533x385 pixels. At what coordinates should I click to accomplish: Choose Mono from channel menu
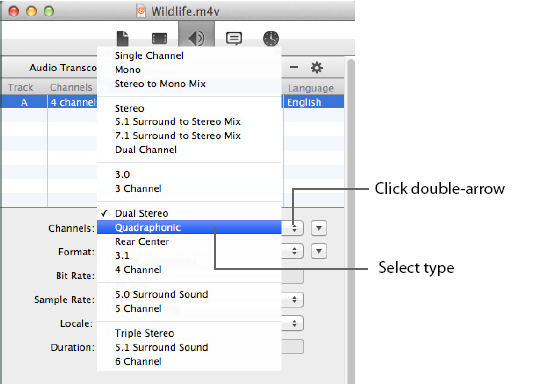189,69
